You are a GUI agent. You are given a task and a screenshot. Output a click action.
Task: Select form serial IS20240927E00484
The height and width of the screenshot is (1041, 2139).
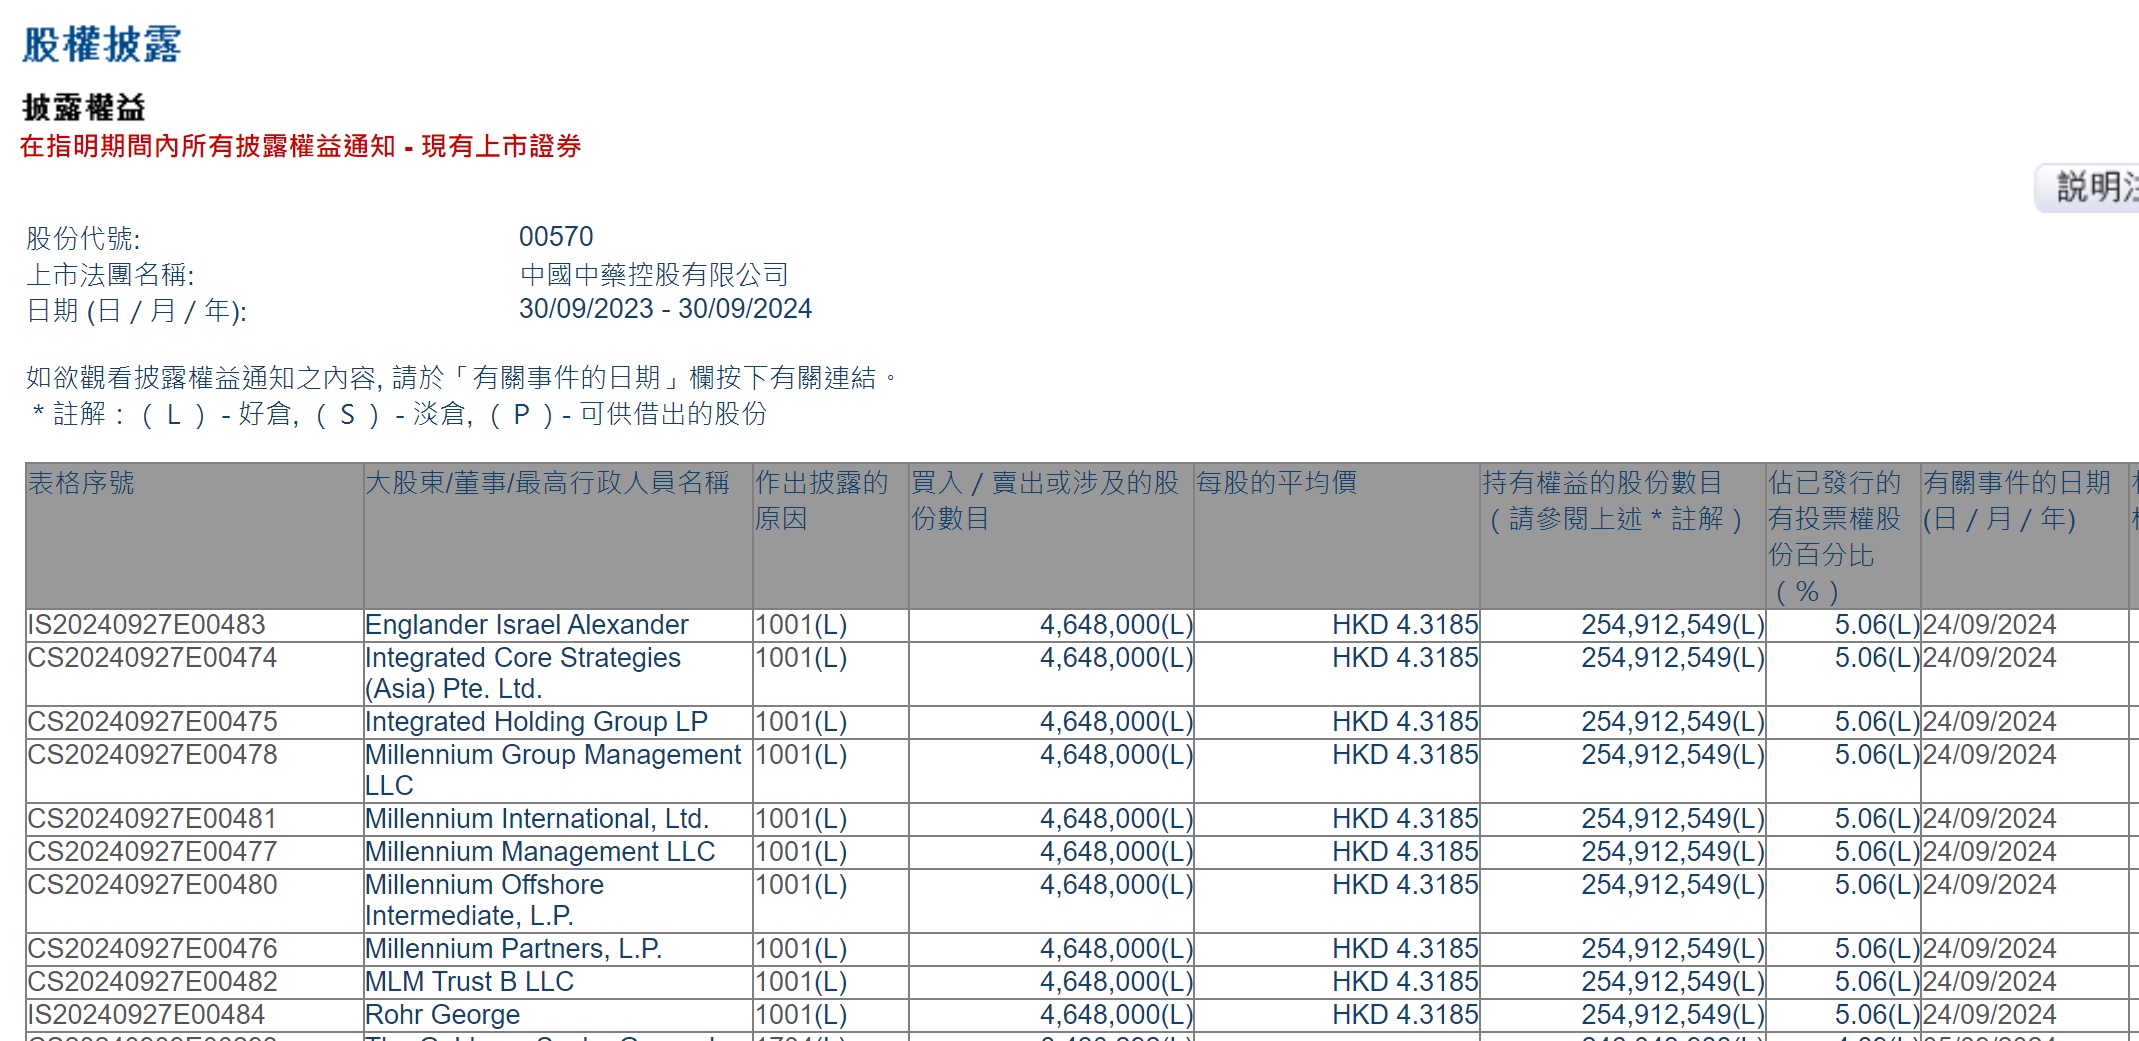(x=146, y=1015)
